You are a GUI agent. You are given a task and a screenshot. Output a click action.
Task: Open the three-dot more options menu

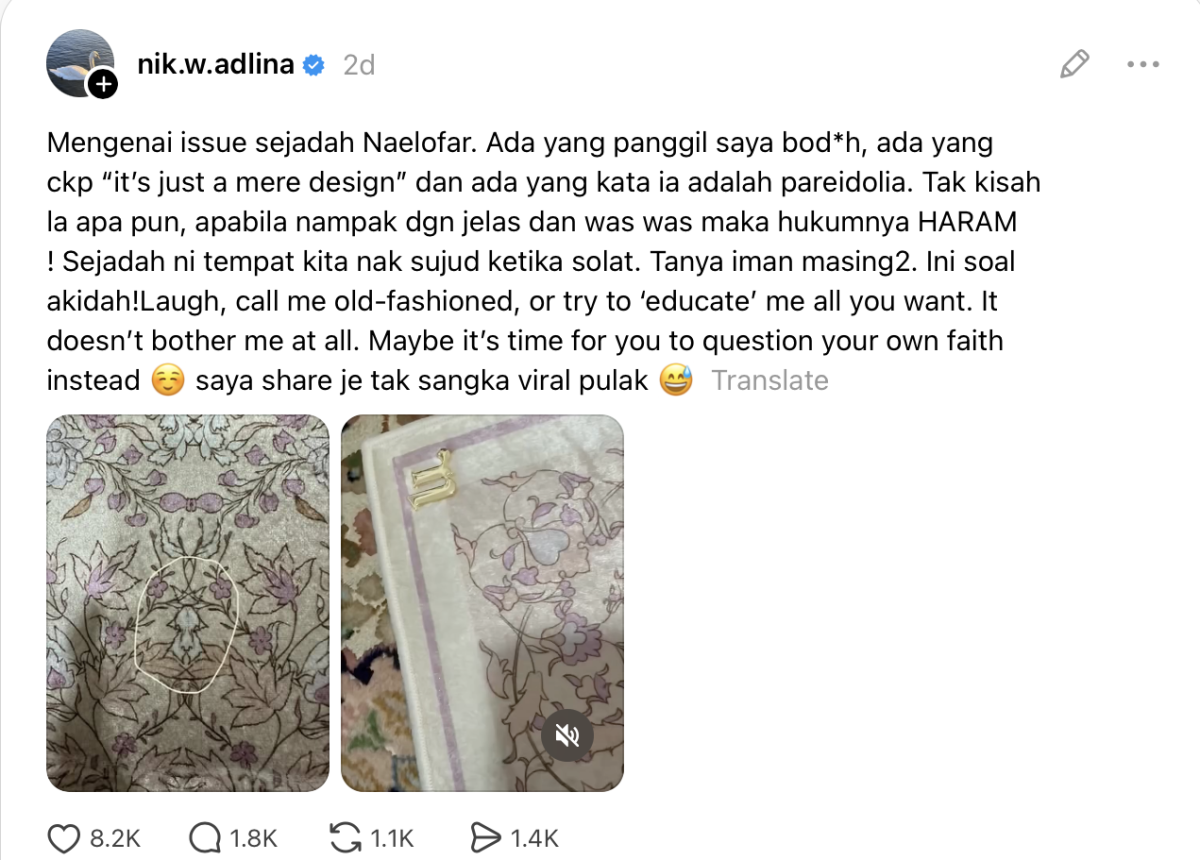(1142, 65)
